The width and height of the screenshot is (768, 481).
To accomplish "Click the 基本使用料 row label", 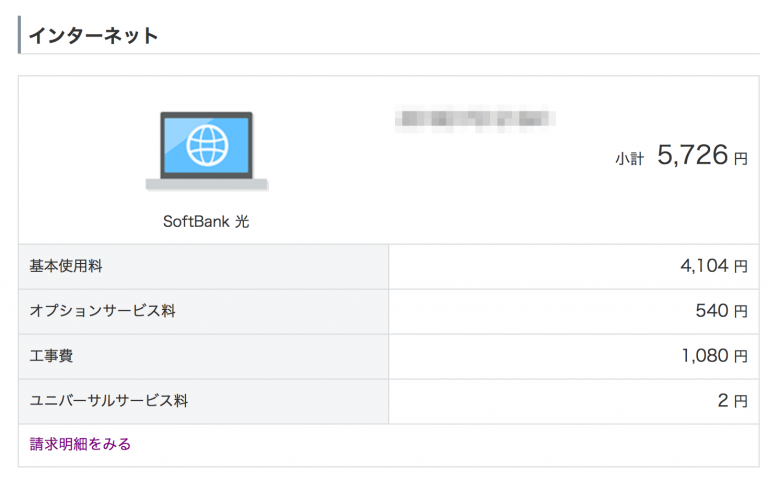I will (66, 266).
